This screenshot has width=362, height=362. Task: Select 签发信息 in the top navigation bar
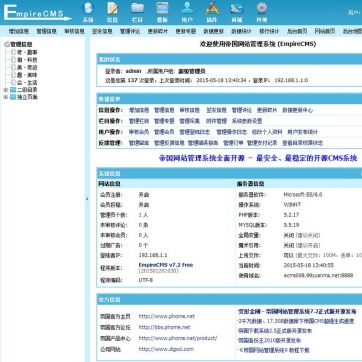(102, 31)
